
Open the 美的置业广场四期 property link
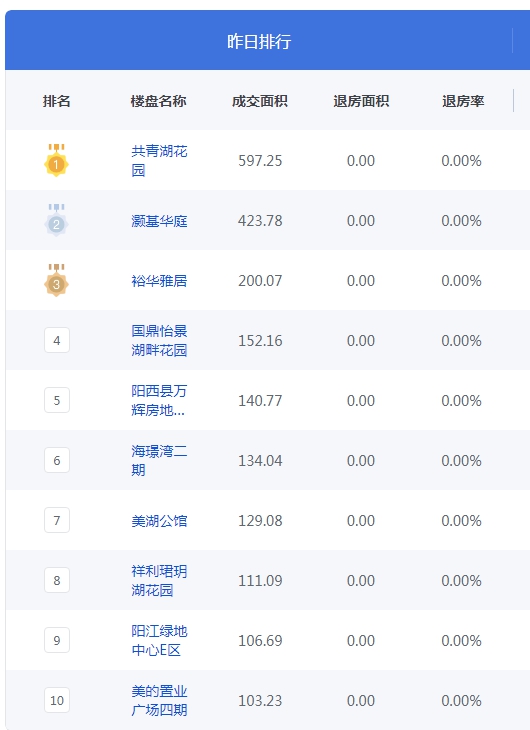pyautogui.click(x=159, y=701)
